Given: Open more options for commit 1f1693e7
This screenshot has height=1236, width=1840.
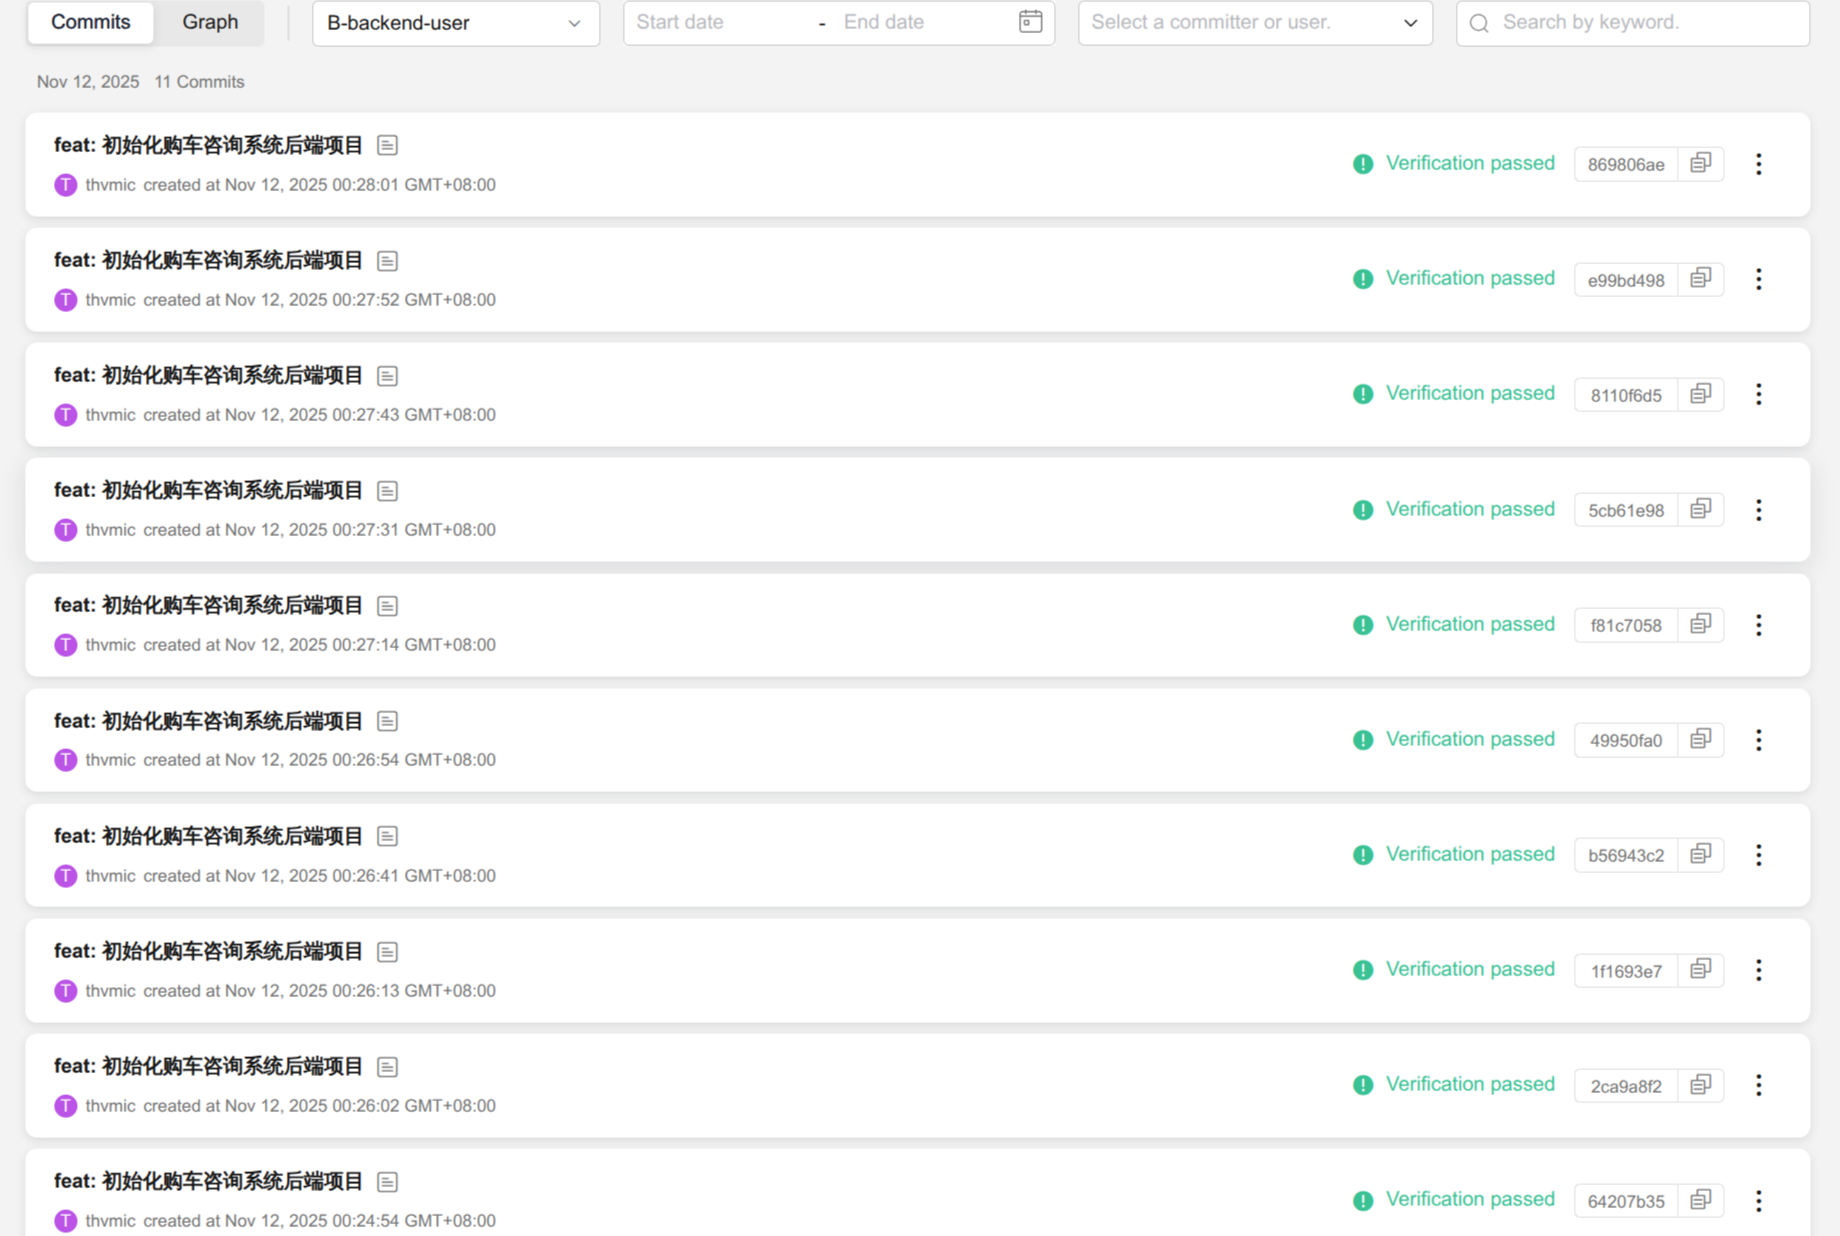Looking at the screenshot, I should (x=1758, y=970).
